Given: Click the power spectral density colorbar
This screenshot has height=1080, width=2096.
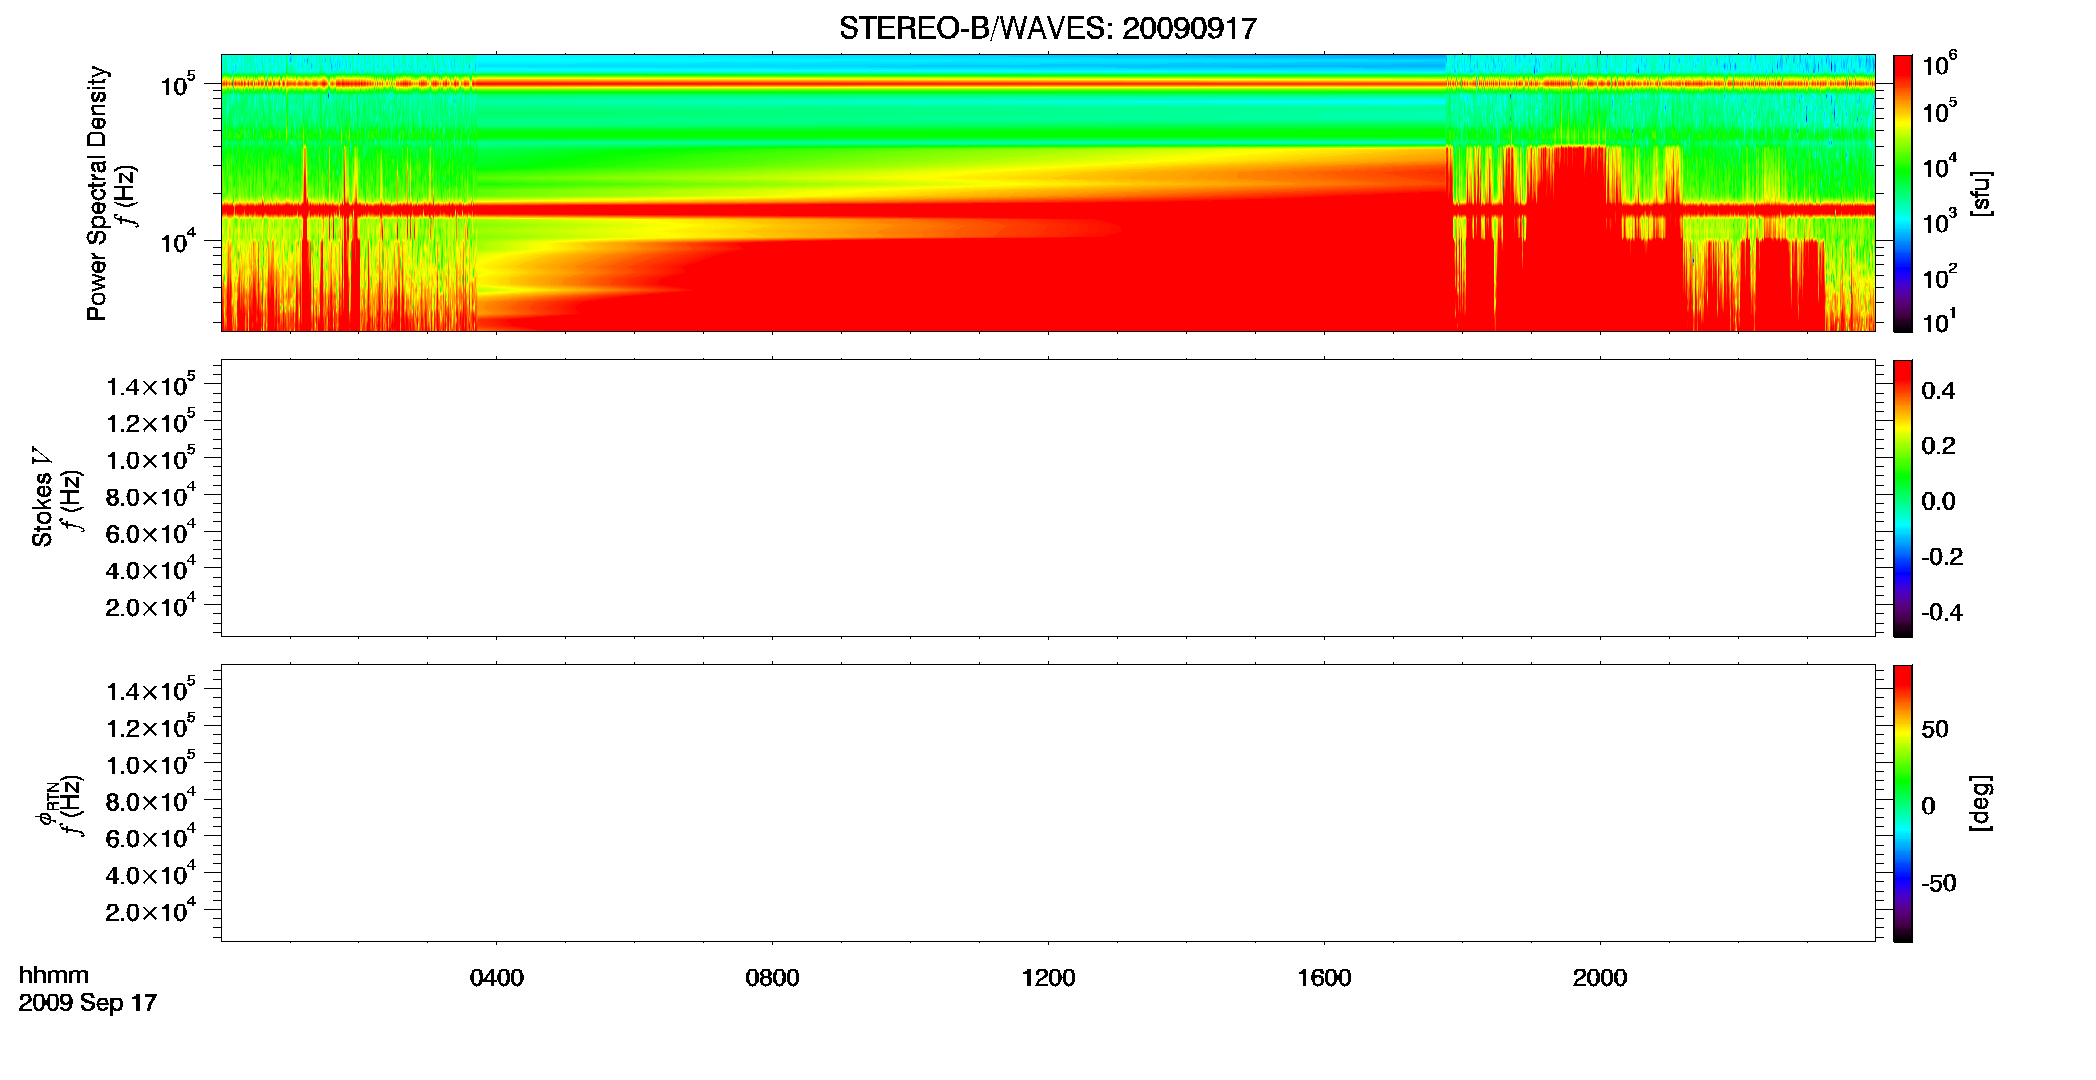Looking at the screenshot, I should click(1903, 193).
